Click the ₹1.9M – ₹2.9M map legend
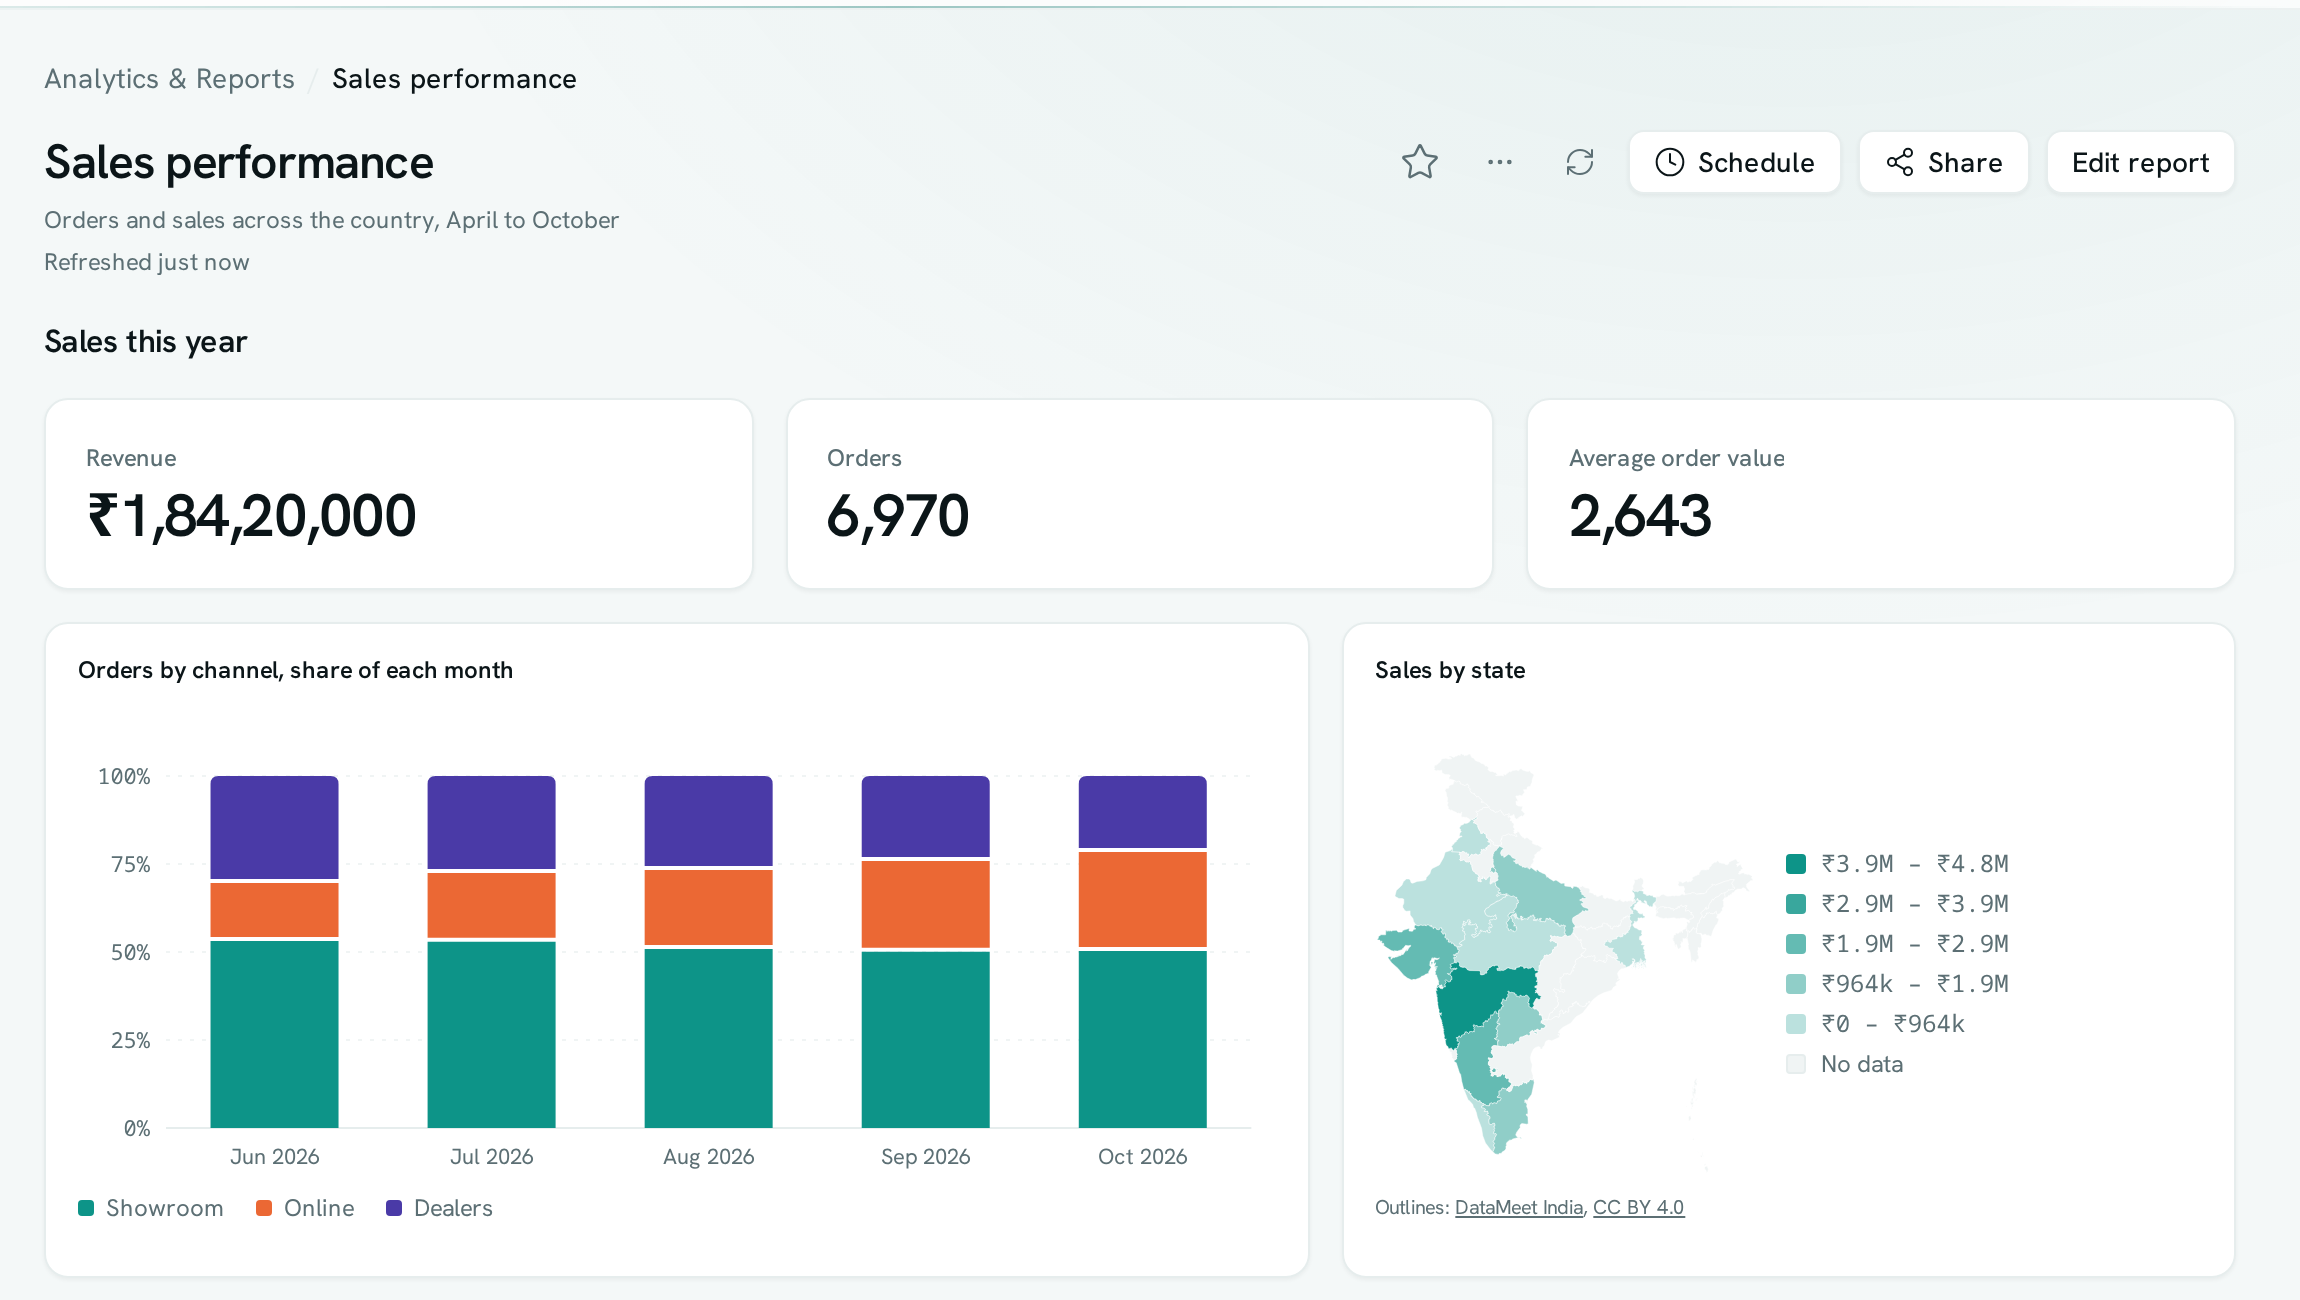This screenshot has height=1300, width=2300. pyautogui.click(x=1897, y=943)
